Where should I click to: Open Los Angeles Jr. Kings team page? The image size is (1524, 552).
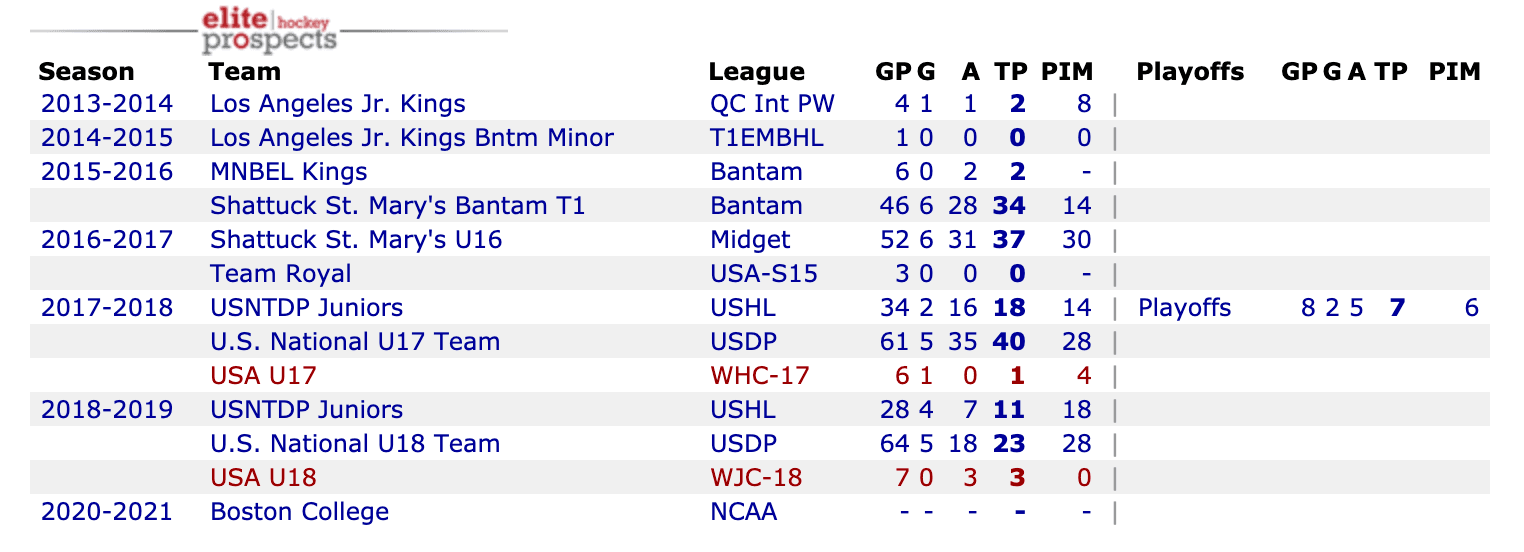coord(337,104)
